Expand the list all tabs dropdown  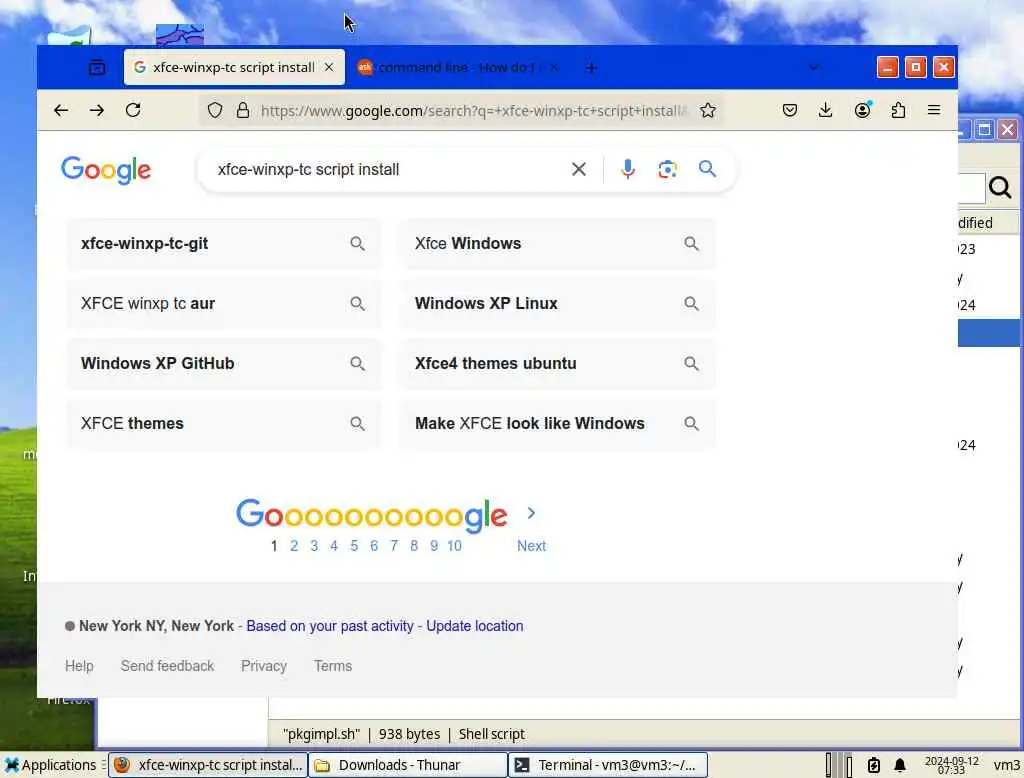814,67
